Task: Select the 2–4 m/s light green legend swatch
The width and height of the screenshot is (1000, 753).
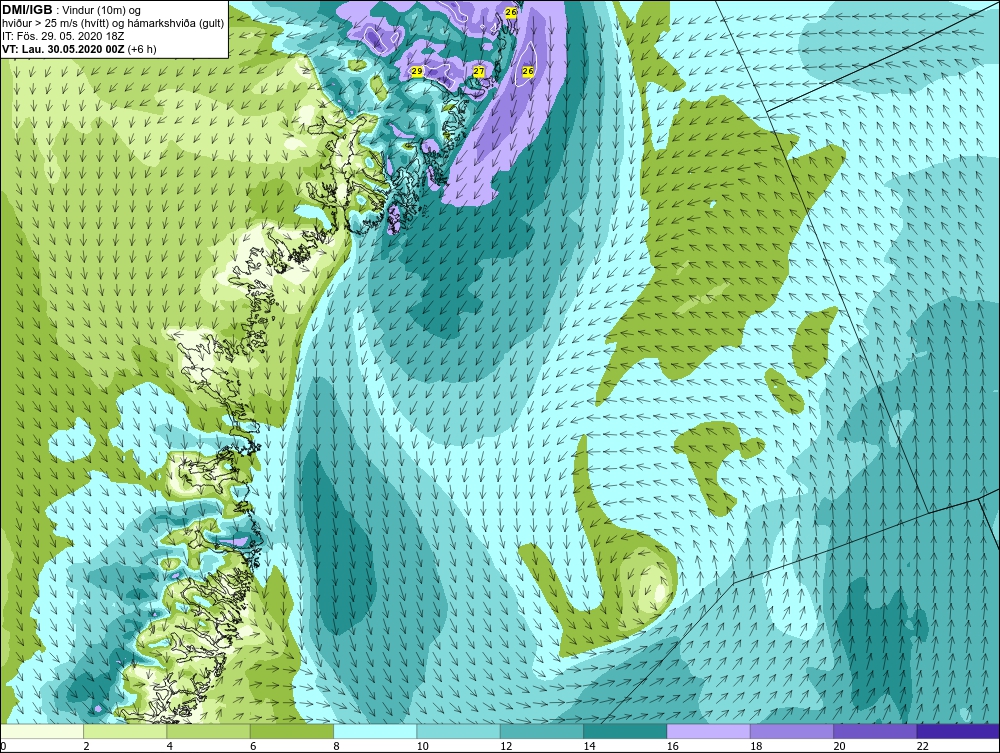Action: click(x=125, y=731)
